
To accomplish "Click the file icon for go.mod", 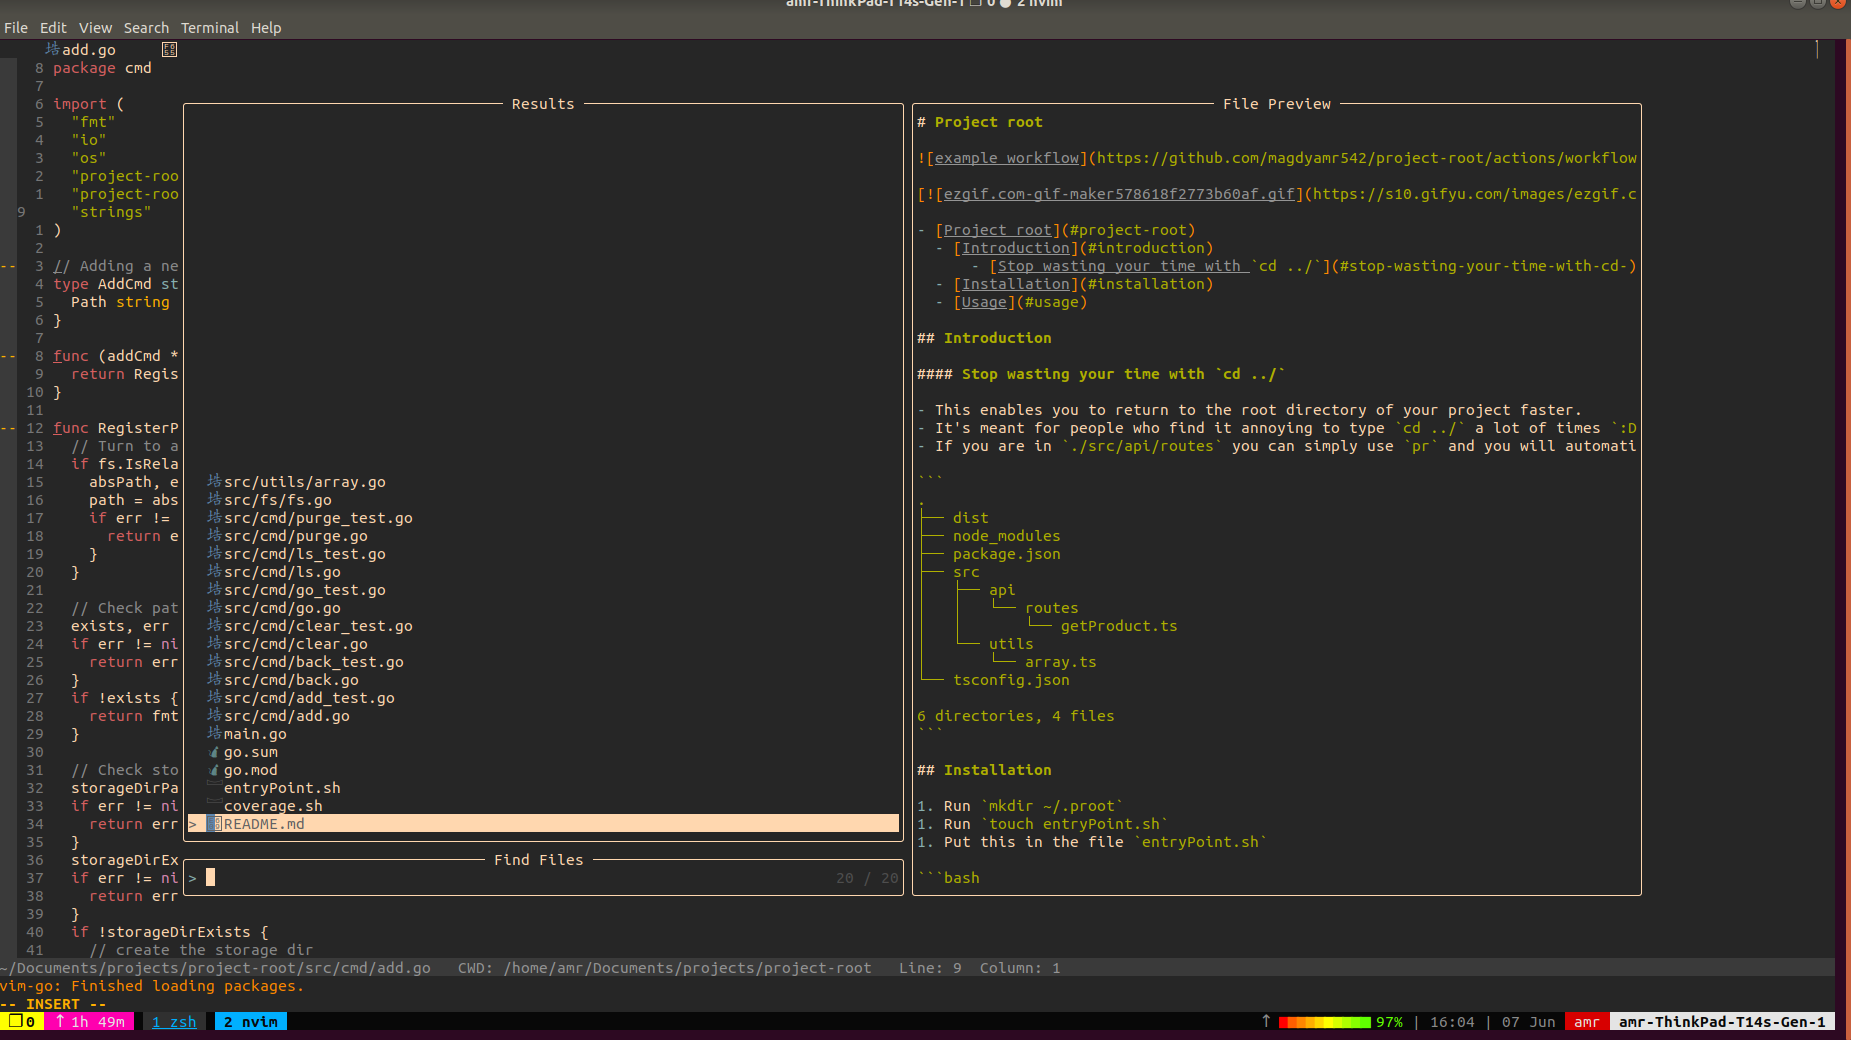I will point(214,770).
